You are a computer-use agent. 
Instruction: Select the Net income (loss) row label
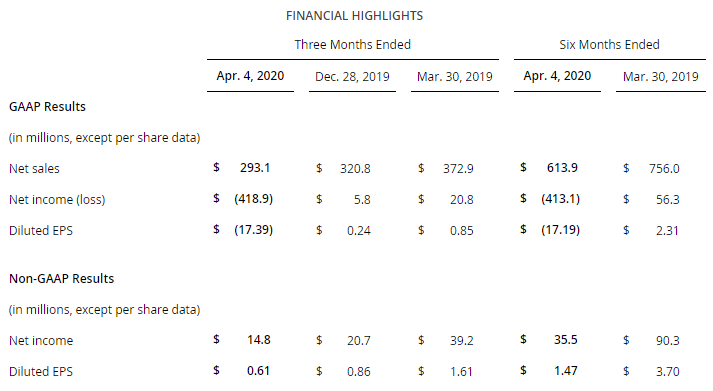pyautogui.click(x=57, y=200)
